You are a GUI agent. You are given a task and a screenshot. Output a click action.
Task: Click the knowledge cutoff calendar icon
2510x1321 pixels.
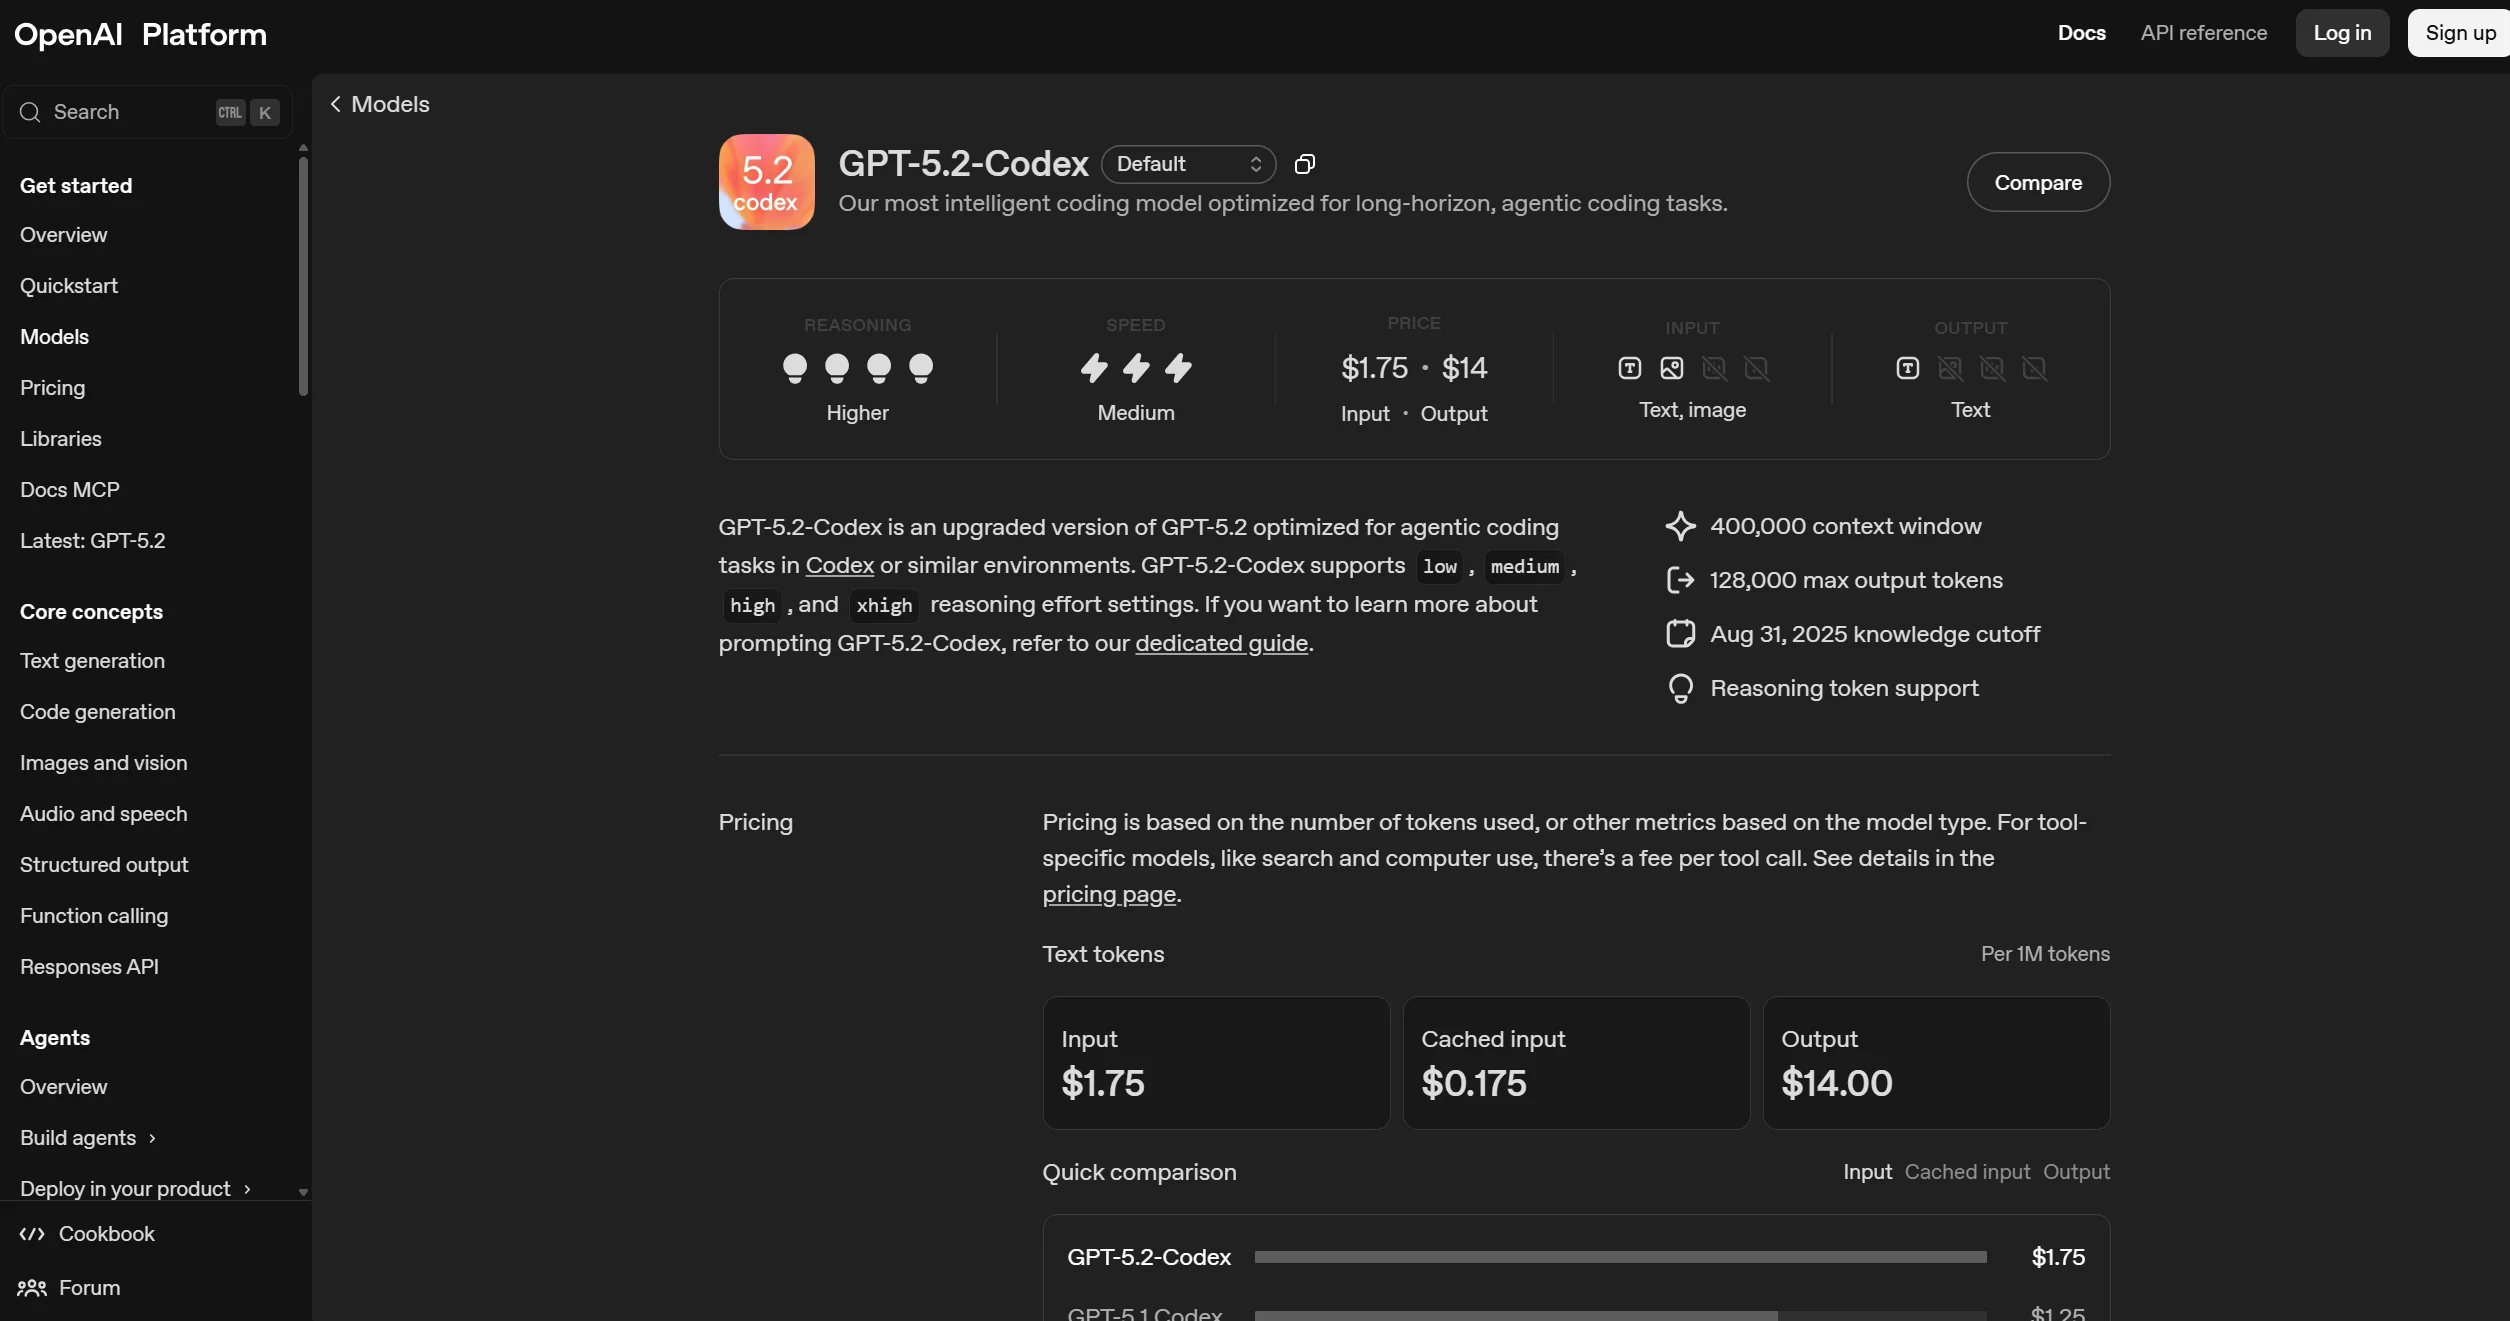(1681, 634)
